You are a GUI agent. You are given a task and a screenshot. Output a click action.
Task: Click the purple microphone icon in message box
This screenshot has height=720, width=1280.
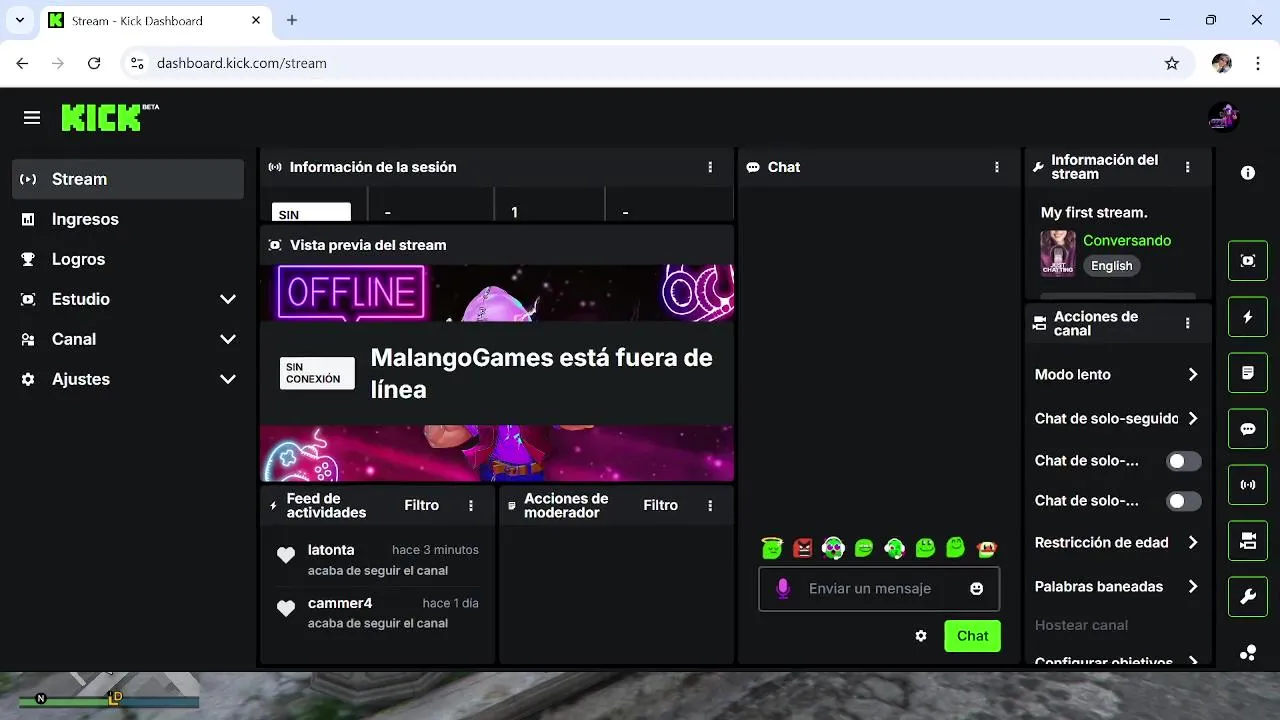[783, 589]
